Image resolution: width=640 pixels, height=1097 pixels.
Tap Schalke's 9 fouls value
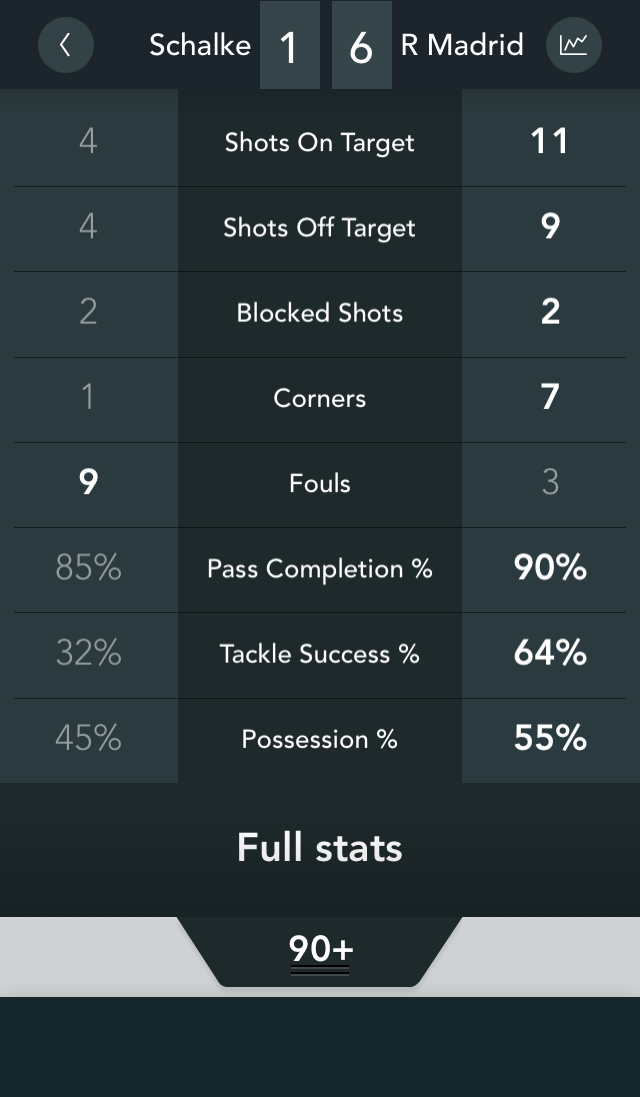click(x=88, y=483)
